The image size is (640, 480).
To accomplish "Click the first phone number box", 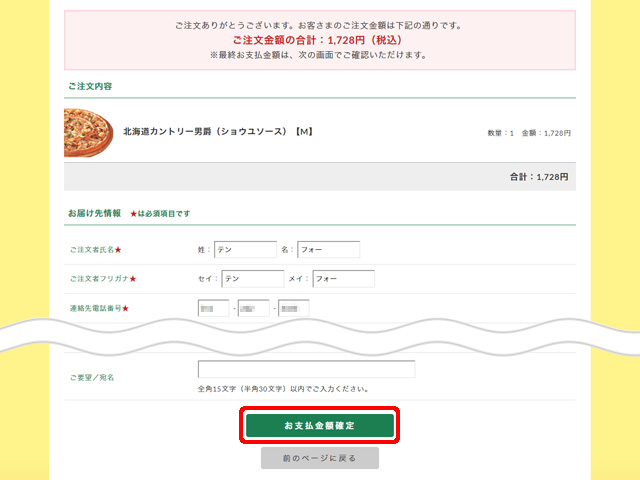I will click(x=213, y=308).
